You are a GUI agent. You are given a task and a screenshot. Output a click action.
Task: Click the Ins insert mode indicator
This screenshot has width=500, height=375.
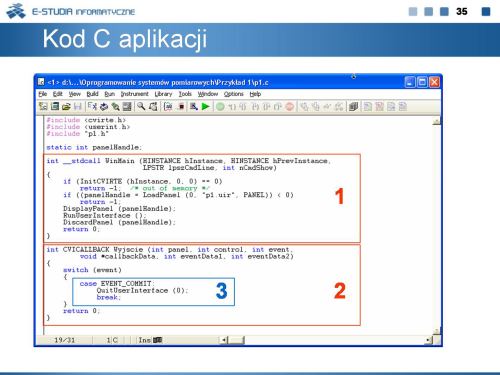coord(144,340)
